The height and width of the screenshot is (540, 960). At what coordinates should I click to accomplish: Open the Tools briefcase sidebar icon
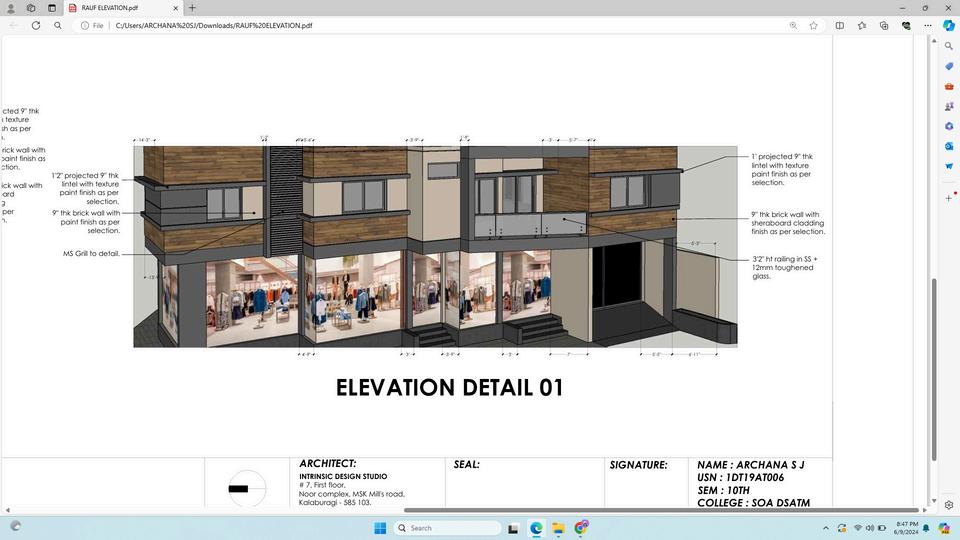click(949, 86)
